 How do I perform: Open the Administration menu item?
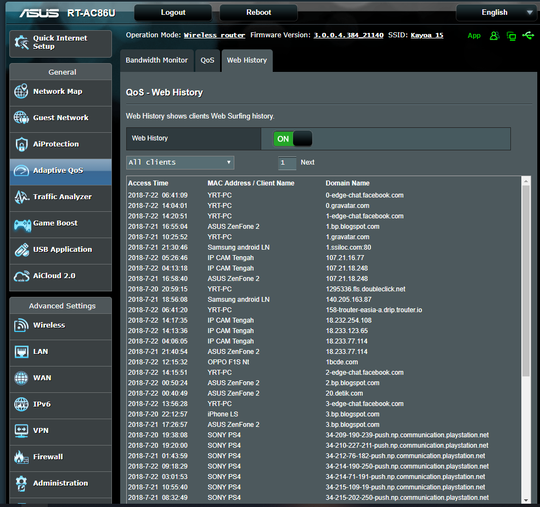point(61,484)
